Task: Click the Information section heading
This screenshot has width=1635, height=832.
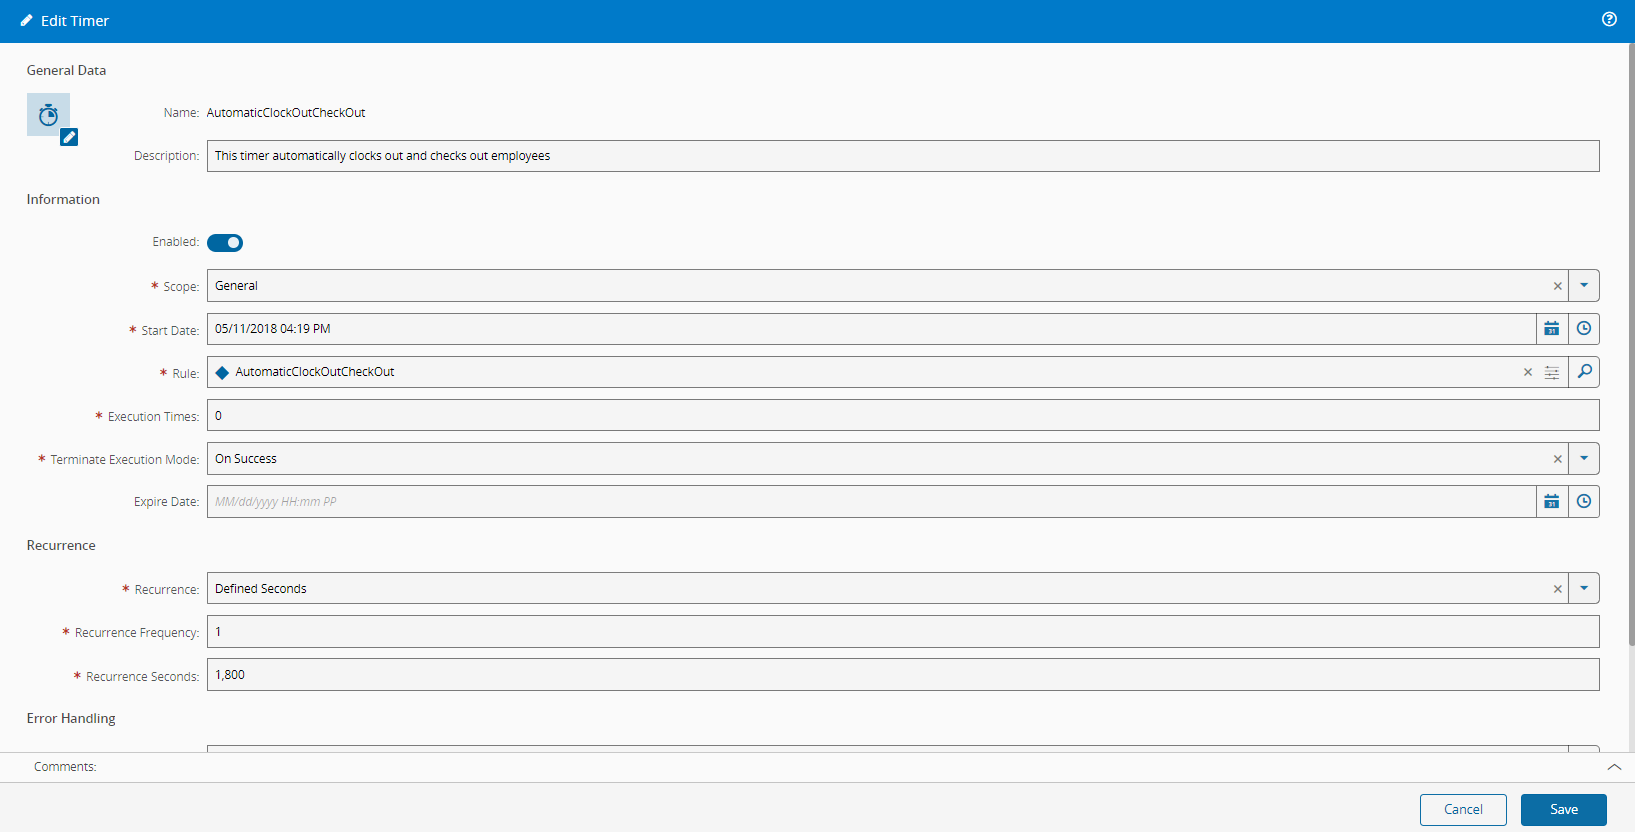Action: [63, 199]
